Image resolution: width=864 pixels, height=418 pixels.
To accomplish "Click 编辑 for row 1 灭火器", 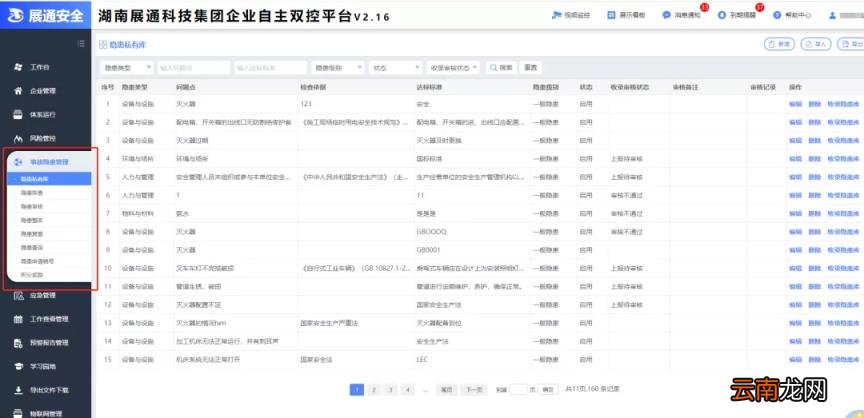I will (795, 104).
